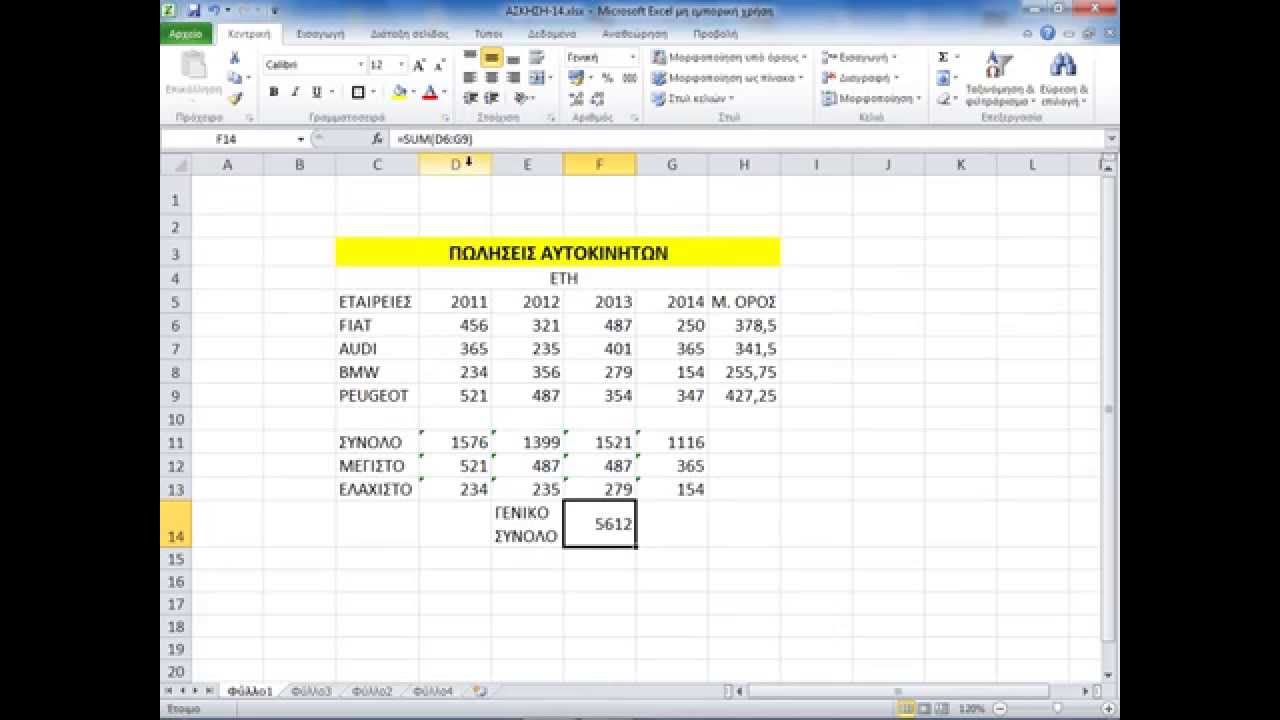Viewport: 1280px width, 720px height.
Task: Open the File (Αρχείο) tab
Action: [x=186, y=33]
